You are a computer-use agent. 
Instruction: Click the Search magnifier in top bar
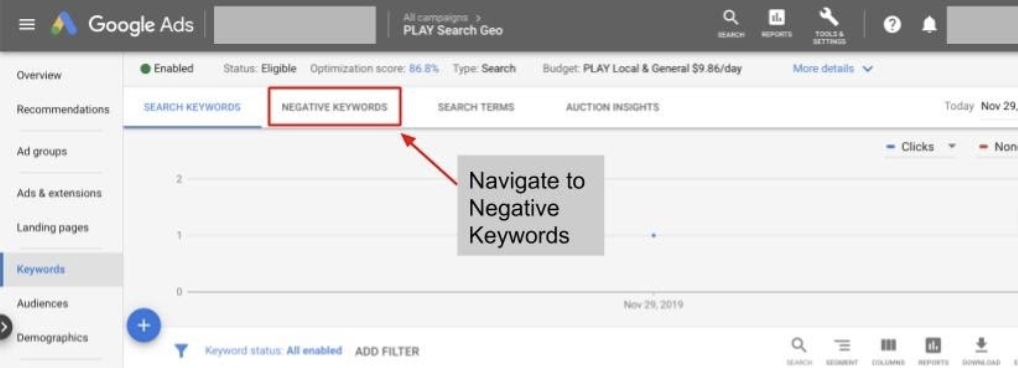pyautogui.click(x=731, y=23)
